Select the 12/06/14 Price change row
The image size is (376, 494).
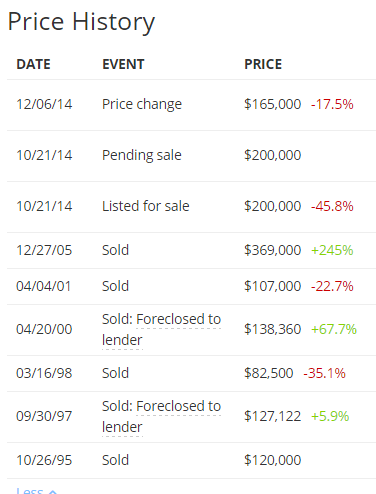pos(191,105)
